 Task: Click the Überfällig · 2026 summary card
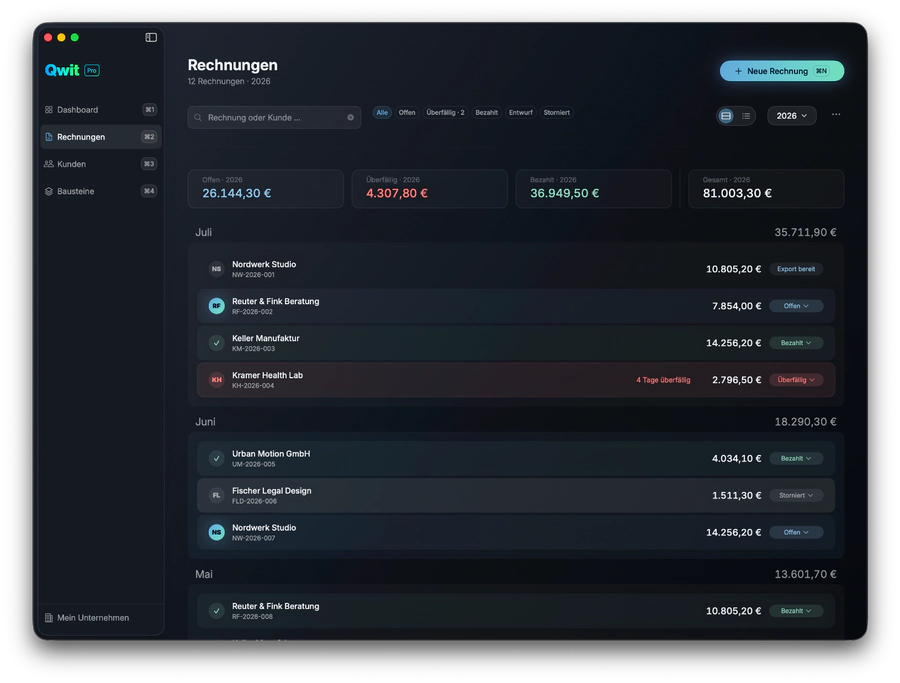pyautogui.click(x=429, y=188)
